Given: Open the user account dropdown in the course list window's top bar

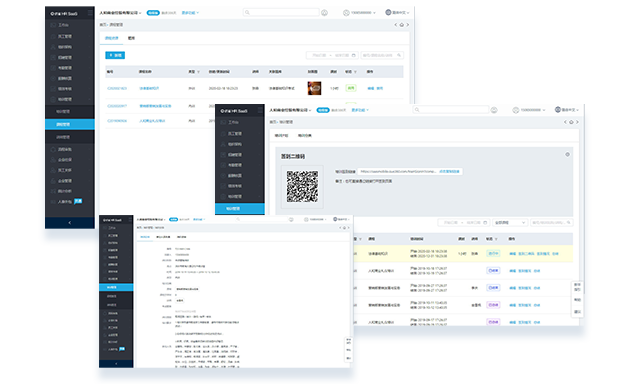Looking at the screenshot, I should click(360, 13).
